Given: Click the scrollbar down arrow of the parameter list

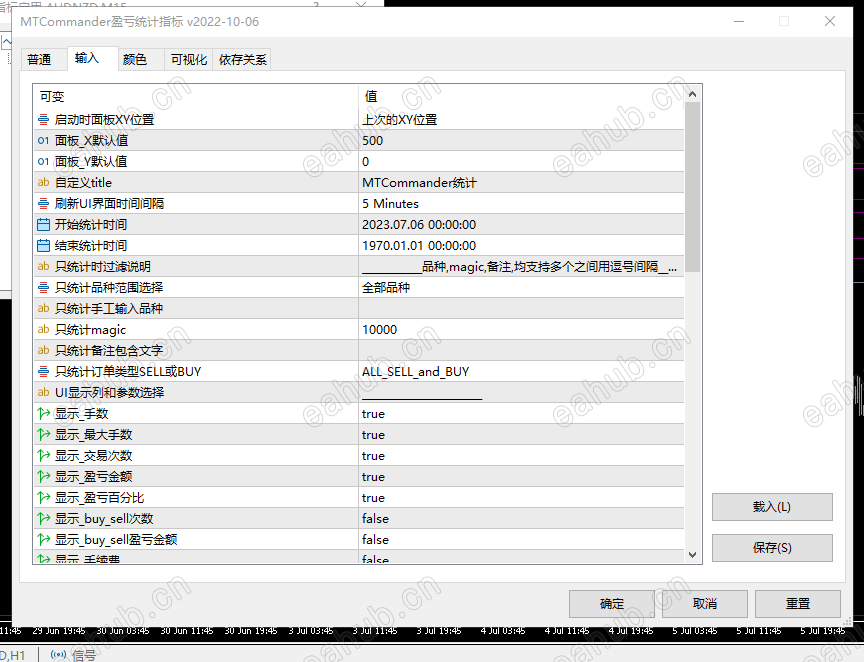Looking at the screenshot, I should click(x=693, y=555).
